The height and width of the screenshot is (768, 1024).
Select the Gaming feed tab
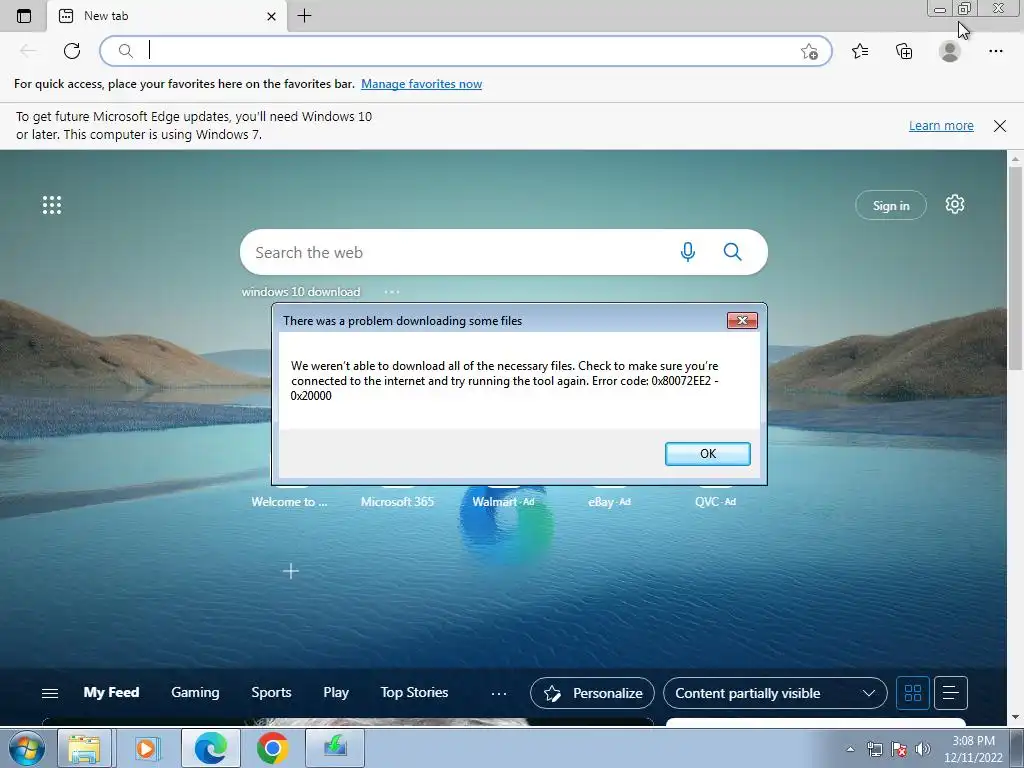[x=195, y=692]
